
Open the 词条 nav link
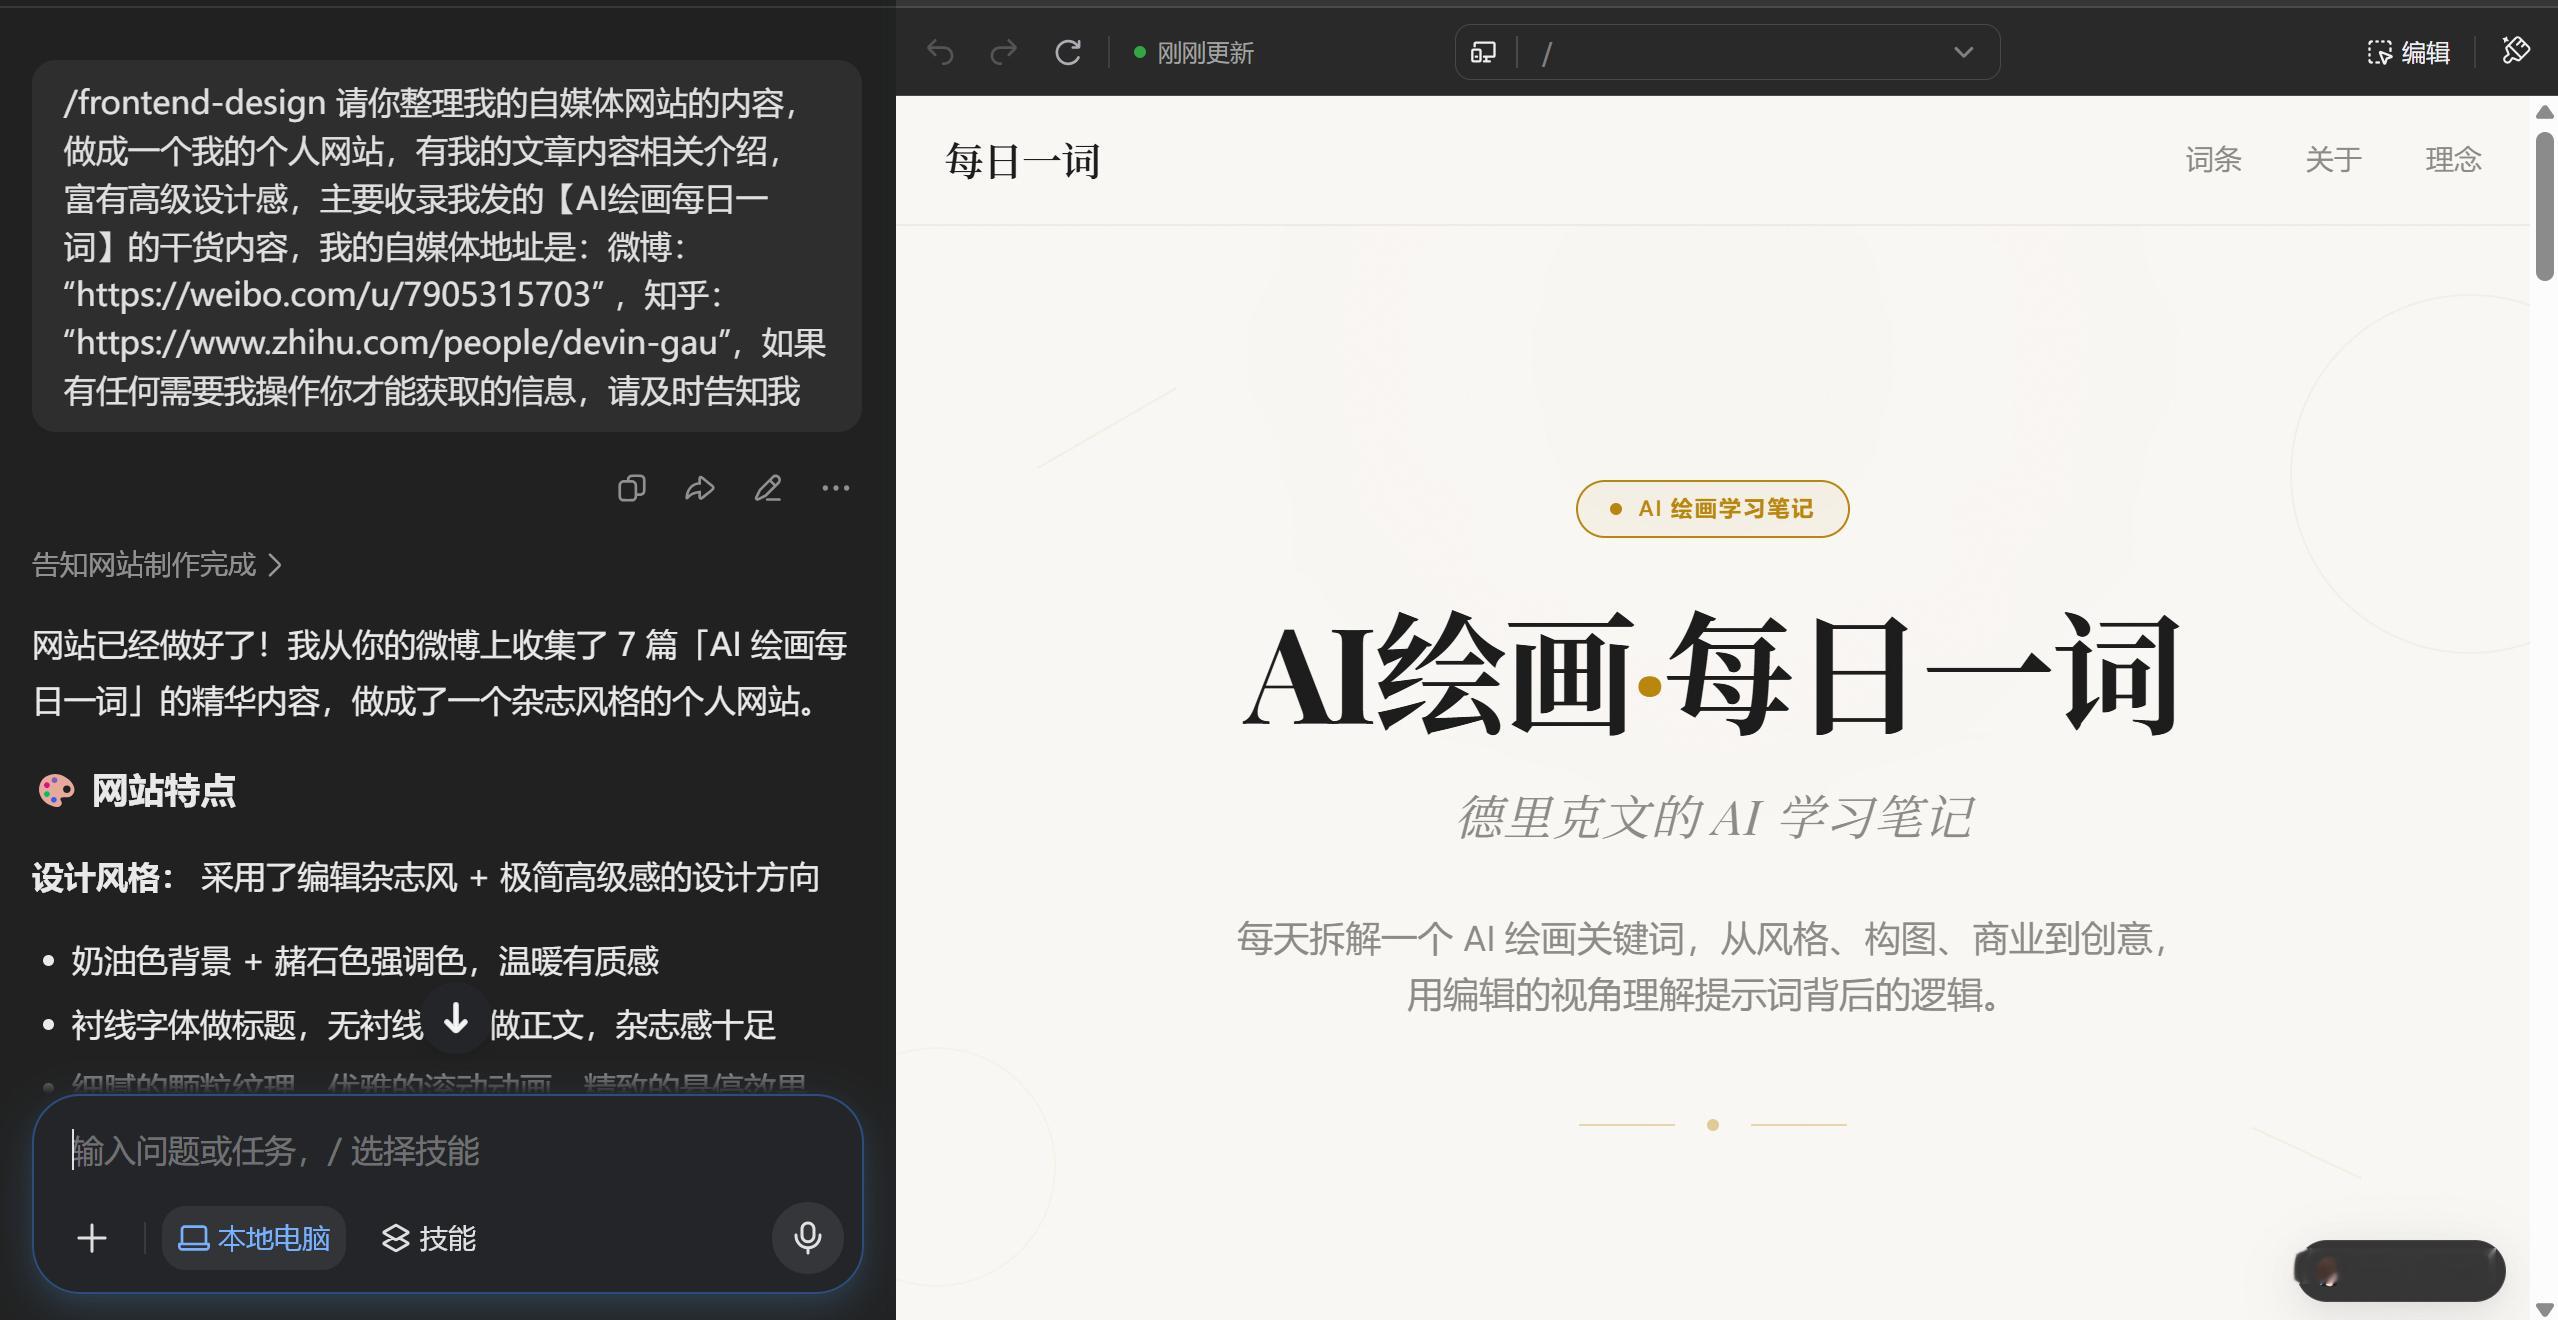(2213, 159)
